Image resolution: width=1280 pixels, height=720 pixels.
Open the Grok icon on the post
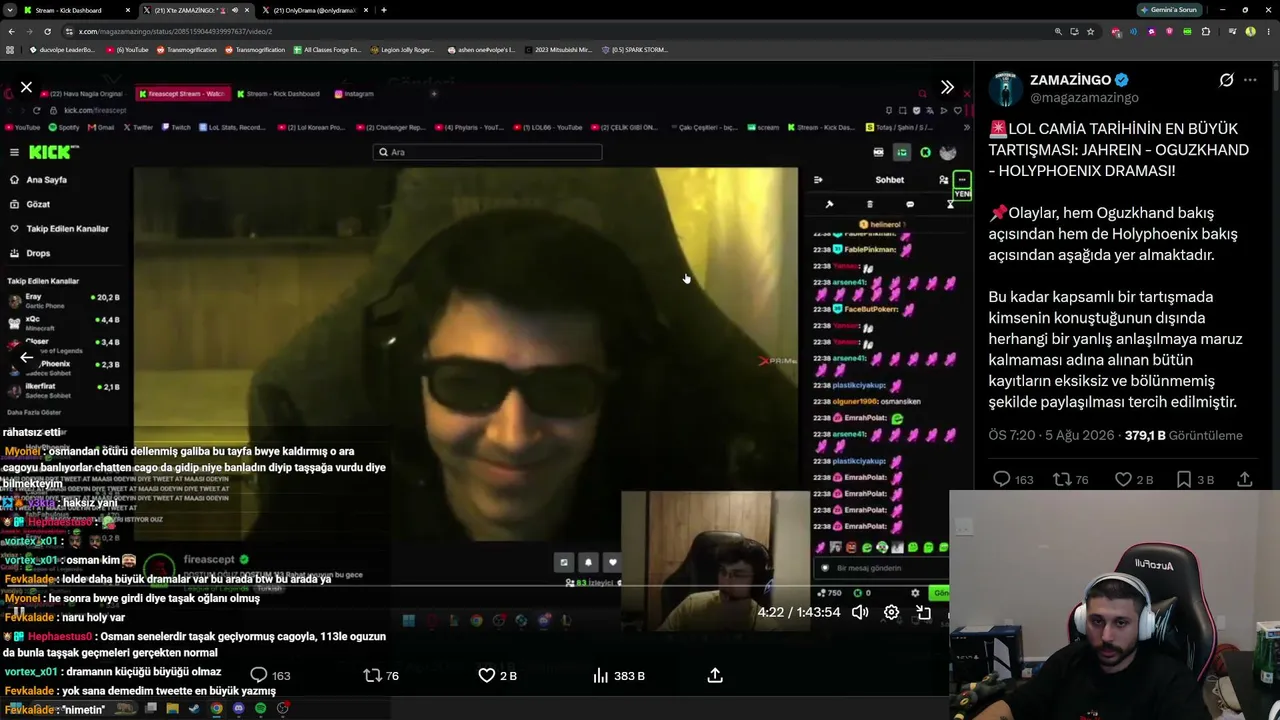click(1226, 80)
